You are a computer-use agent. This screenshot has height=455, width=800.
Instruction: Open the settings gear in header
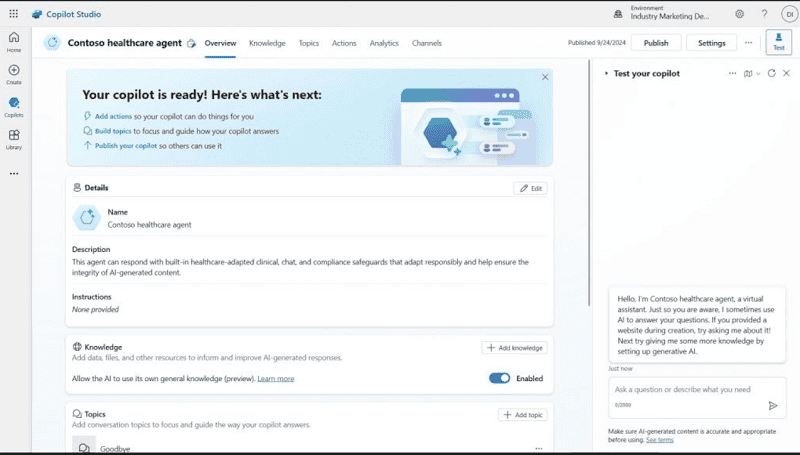[x=739, y=14]
